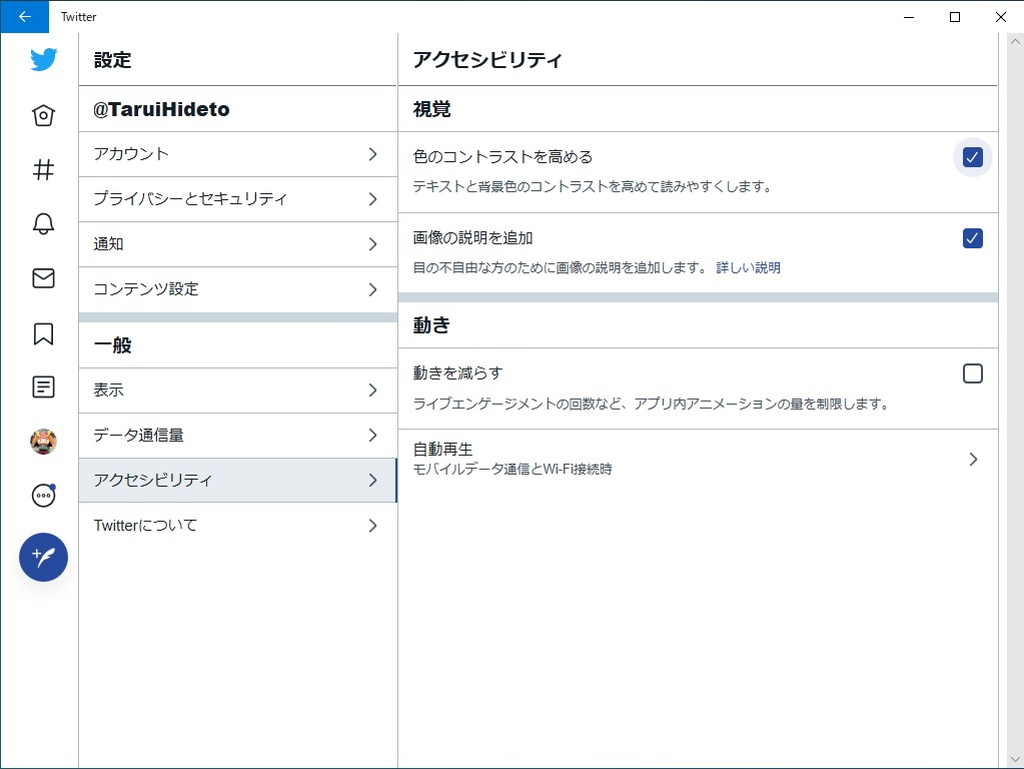Disable the 色のコントラストを高める checkbox

tap(971, 156)
